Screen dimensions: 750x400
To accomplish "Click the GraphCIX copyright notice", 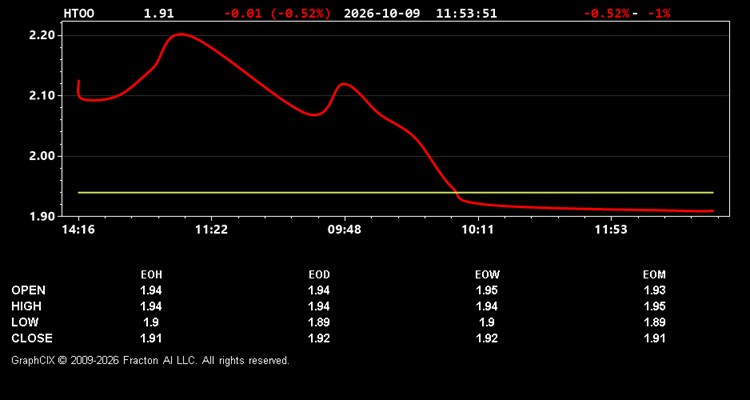I will [150, 360].
